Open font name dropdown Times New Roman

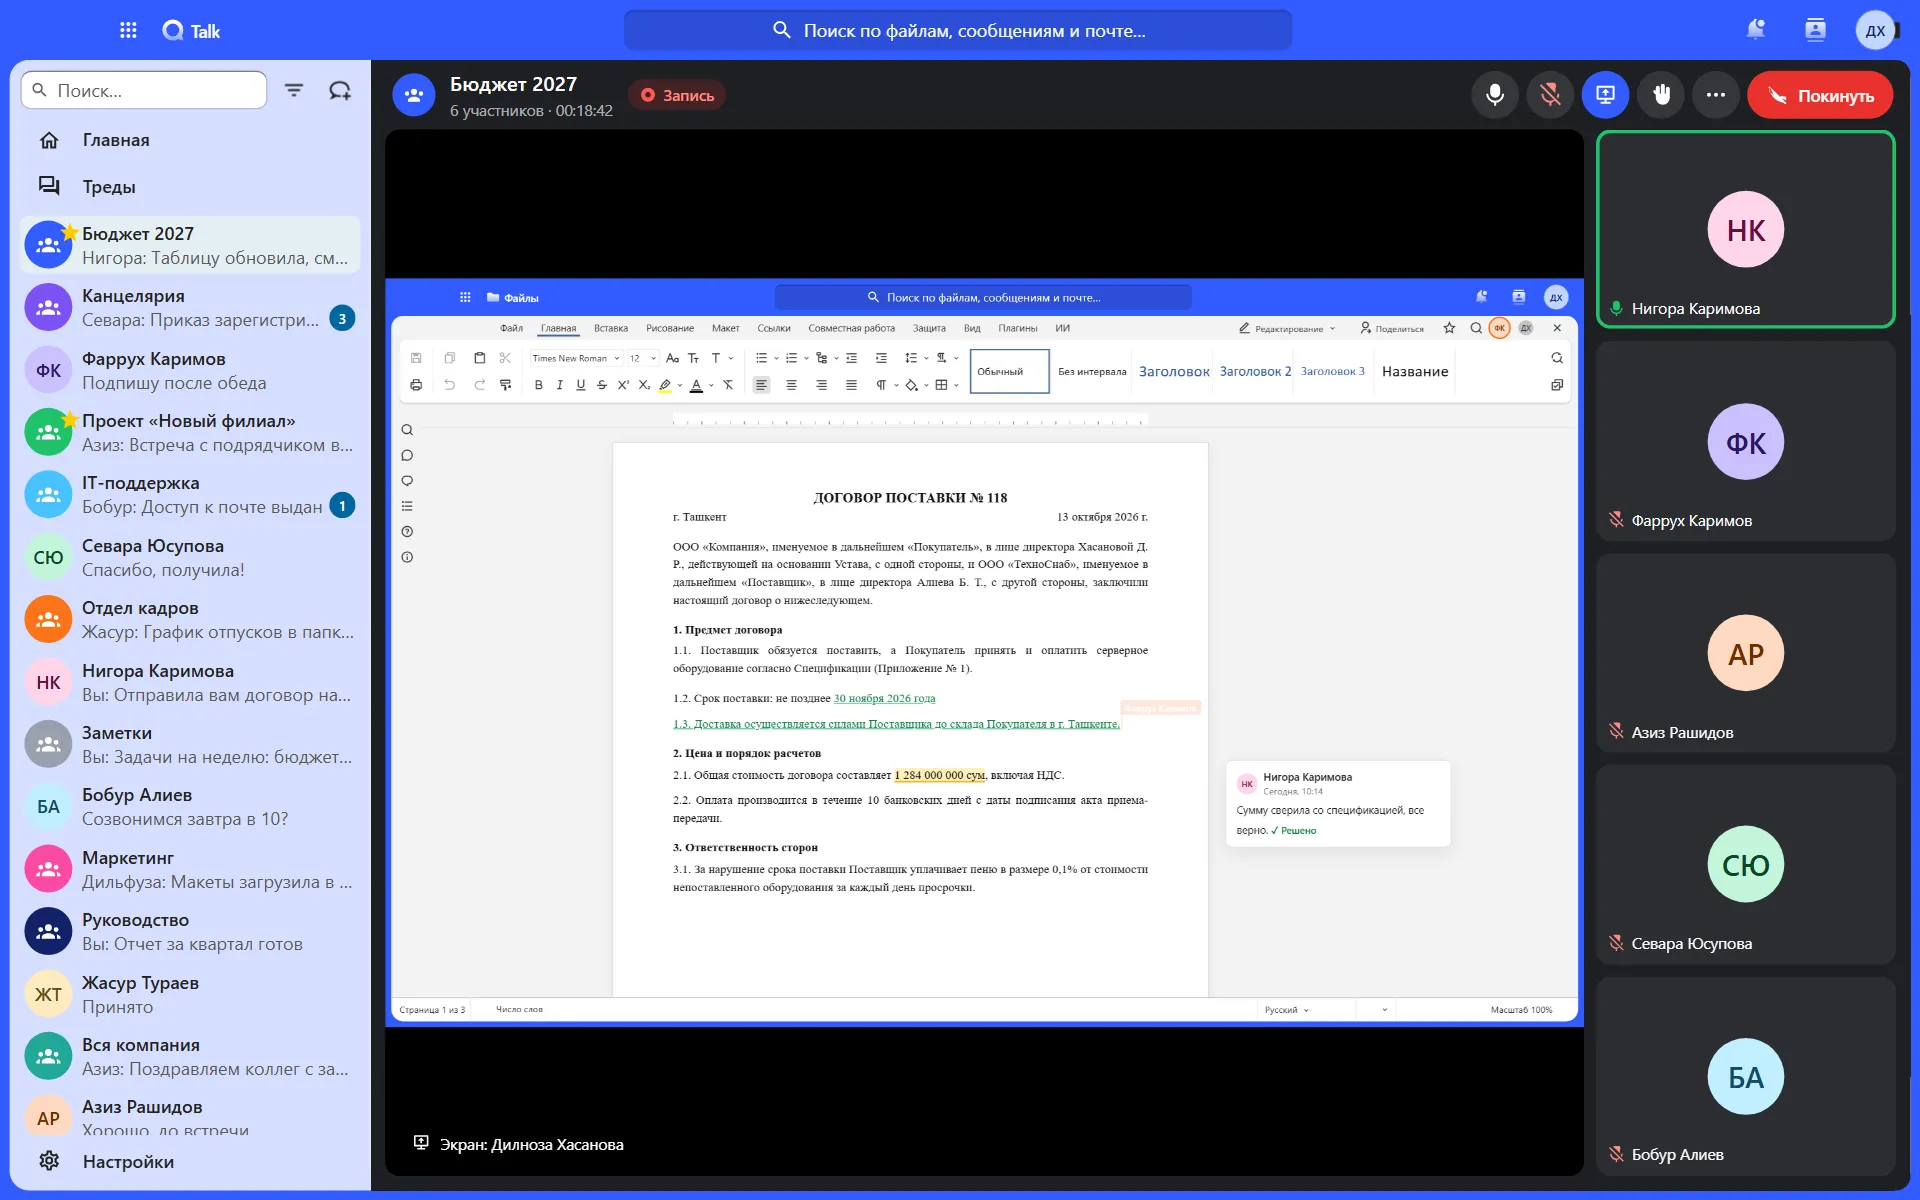576,358
